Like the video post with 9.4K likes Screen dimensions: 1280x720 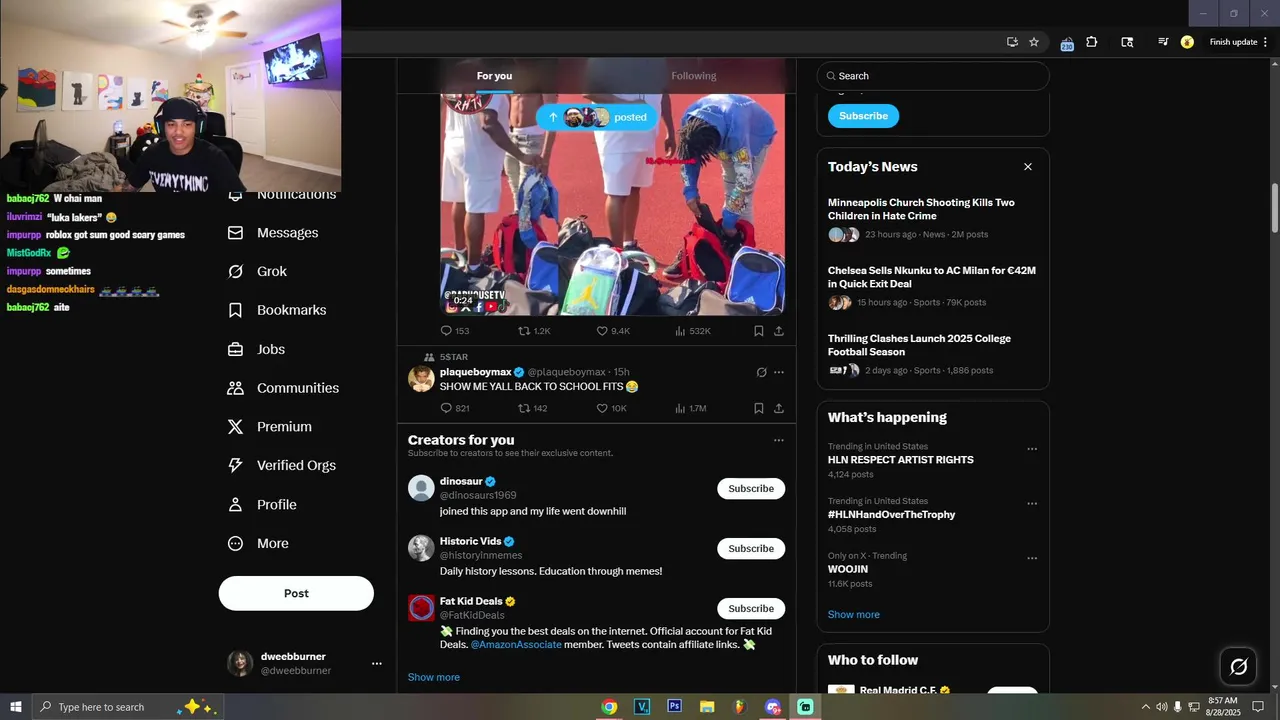[613, 331]
